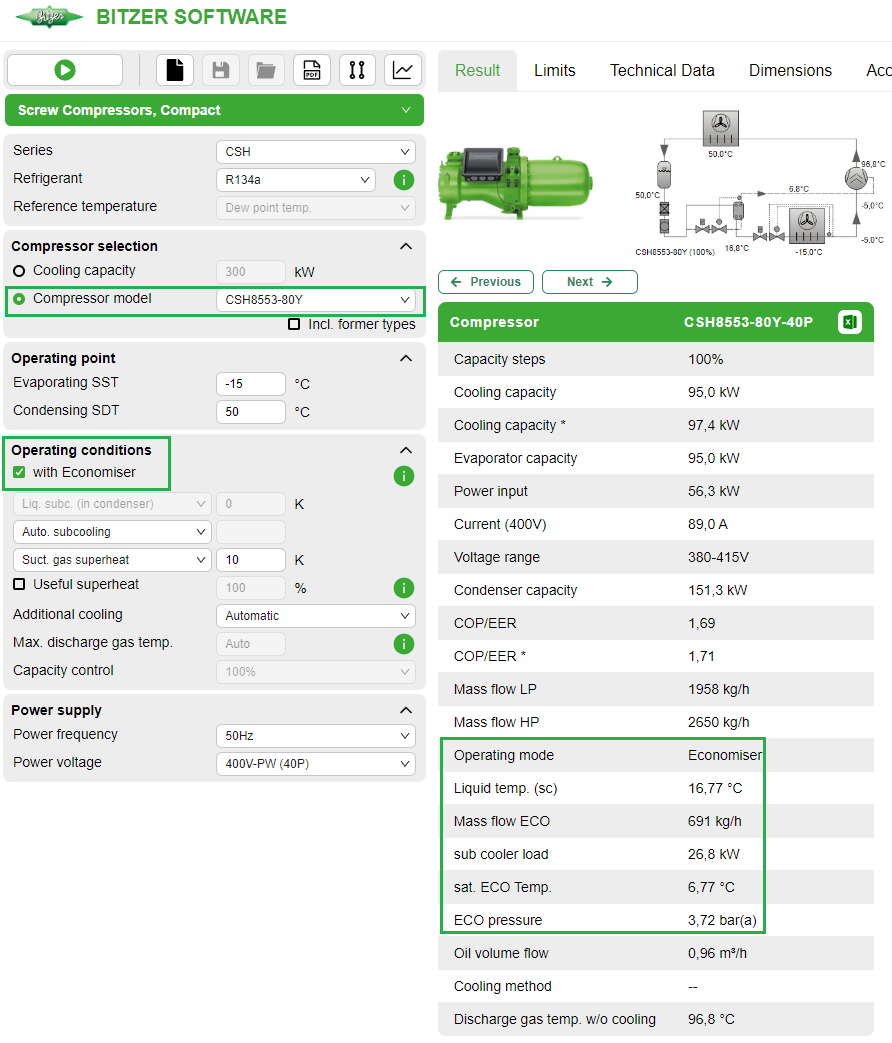Open a saved project file
The height and width of the screenshot is (1043, 892).
click(x=266, y=70)
